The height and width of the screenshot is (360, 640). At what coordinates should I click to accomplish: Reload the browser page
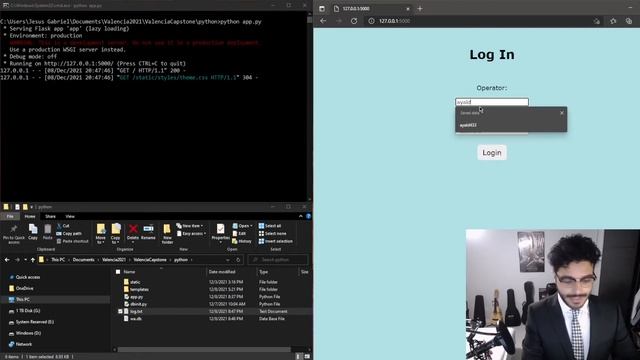click(x=354, y=21)
